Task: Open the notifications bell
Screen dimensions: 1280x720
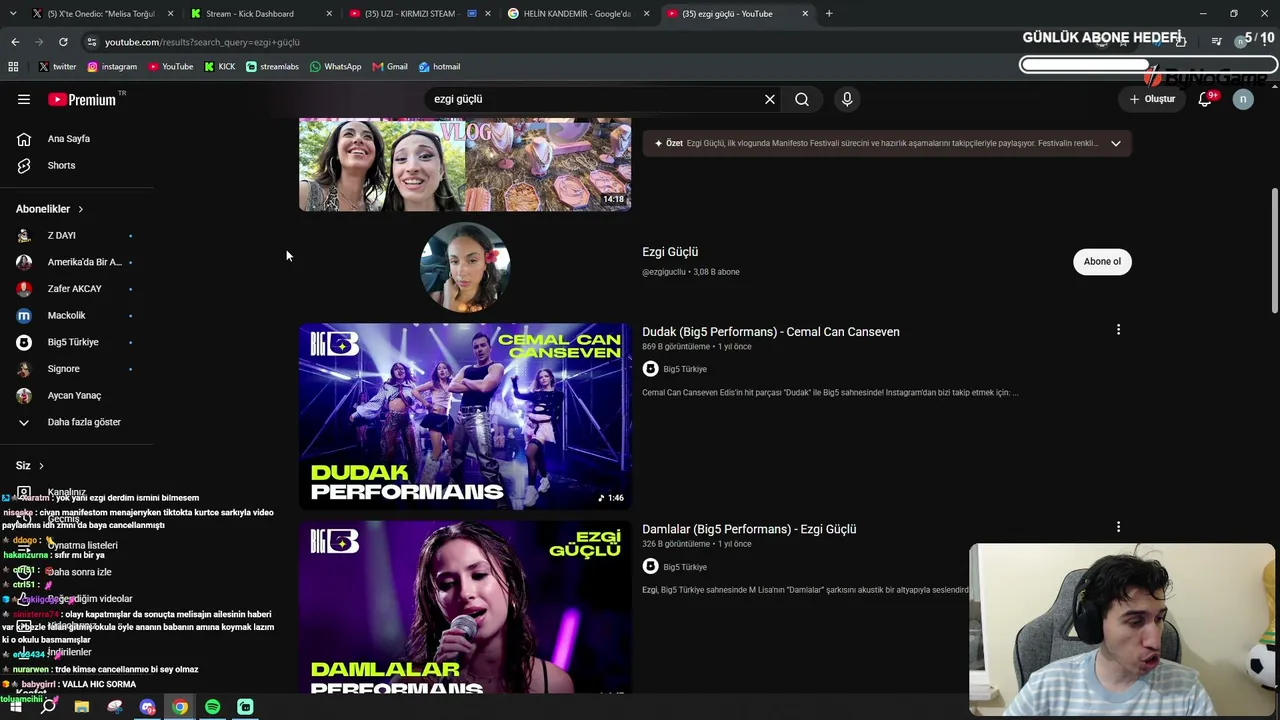Action: coord(1205,99)
